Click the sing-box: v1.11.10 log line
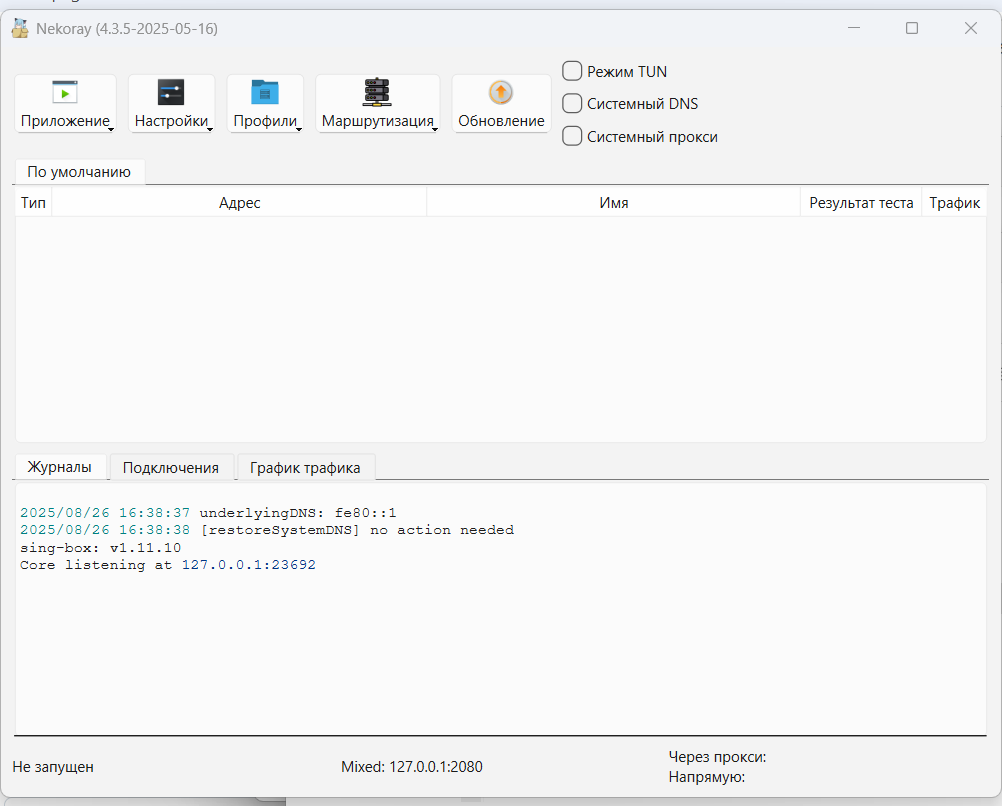Screen dimensions: 1002x806 point(100,548)
